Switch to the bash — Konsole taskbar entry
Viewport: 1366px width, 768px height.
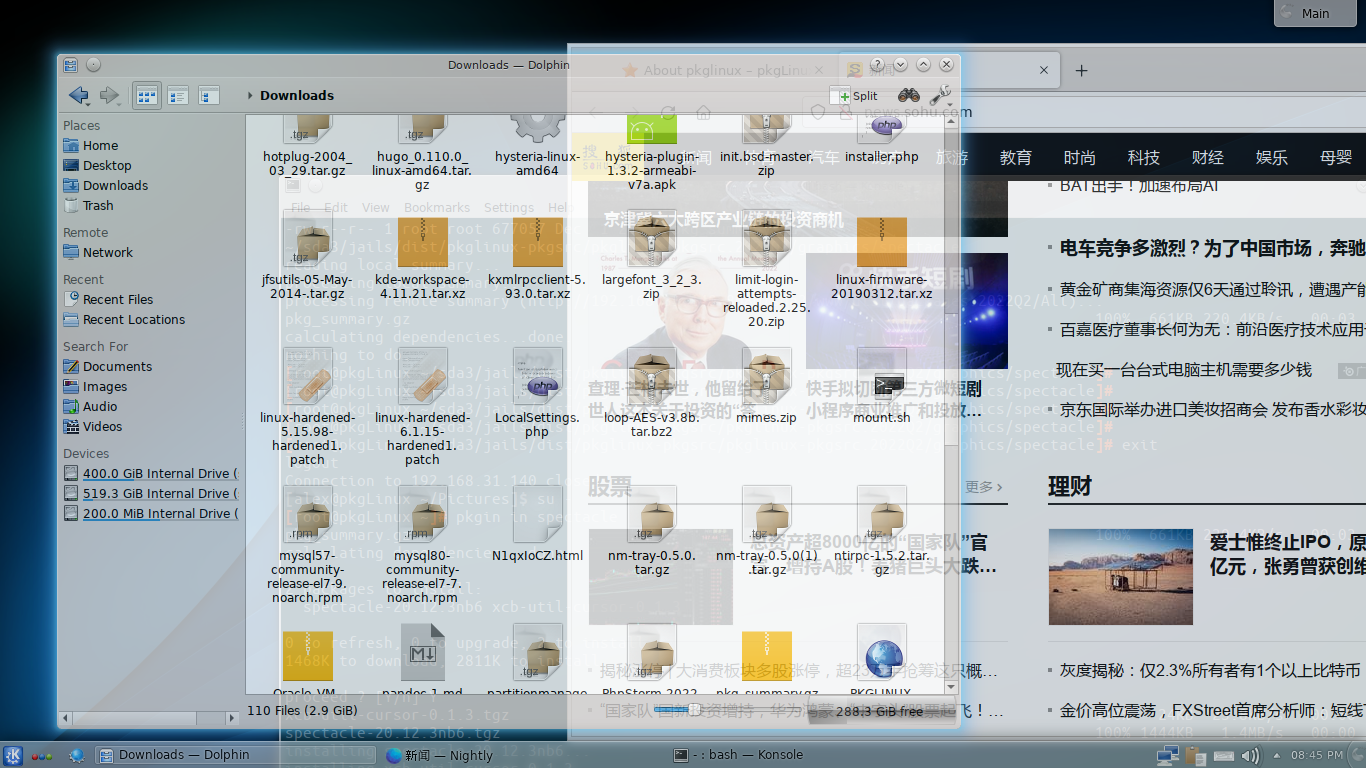tap(738, 755)
